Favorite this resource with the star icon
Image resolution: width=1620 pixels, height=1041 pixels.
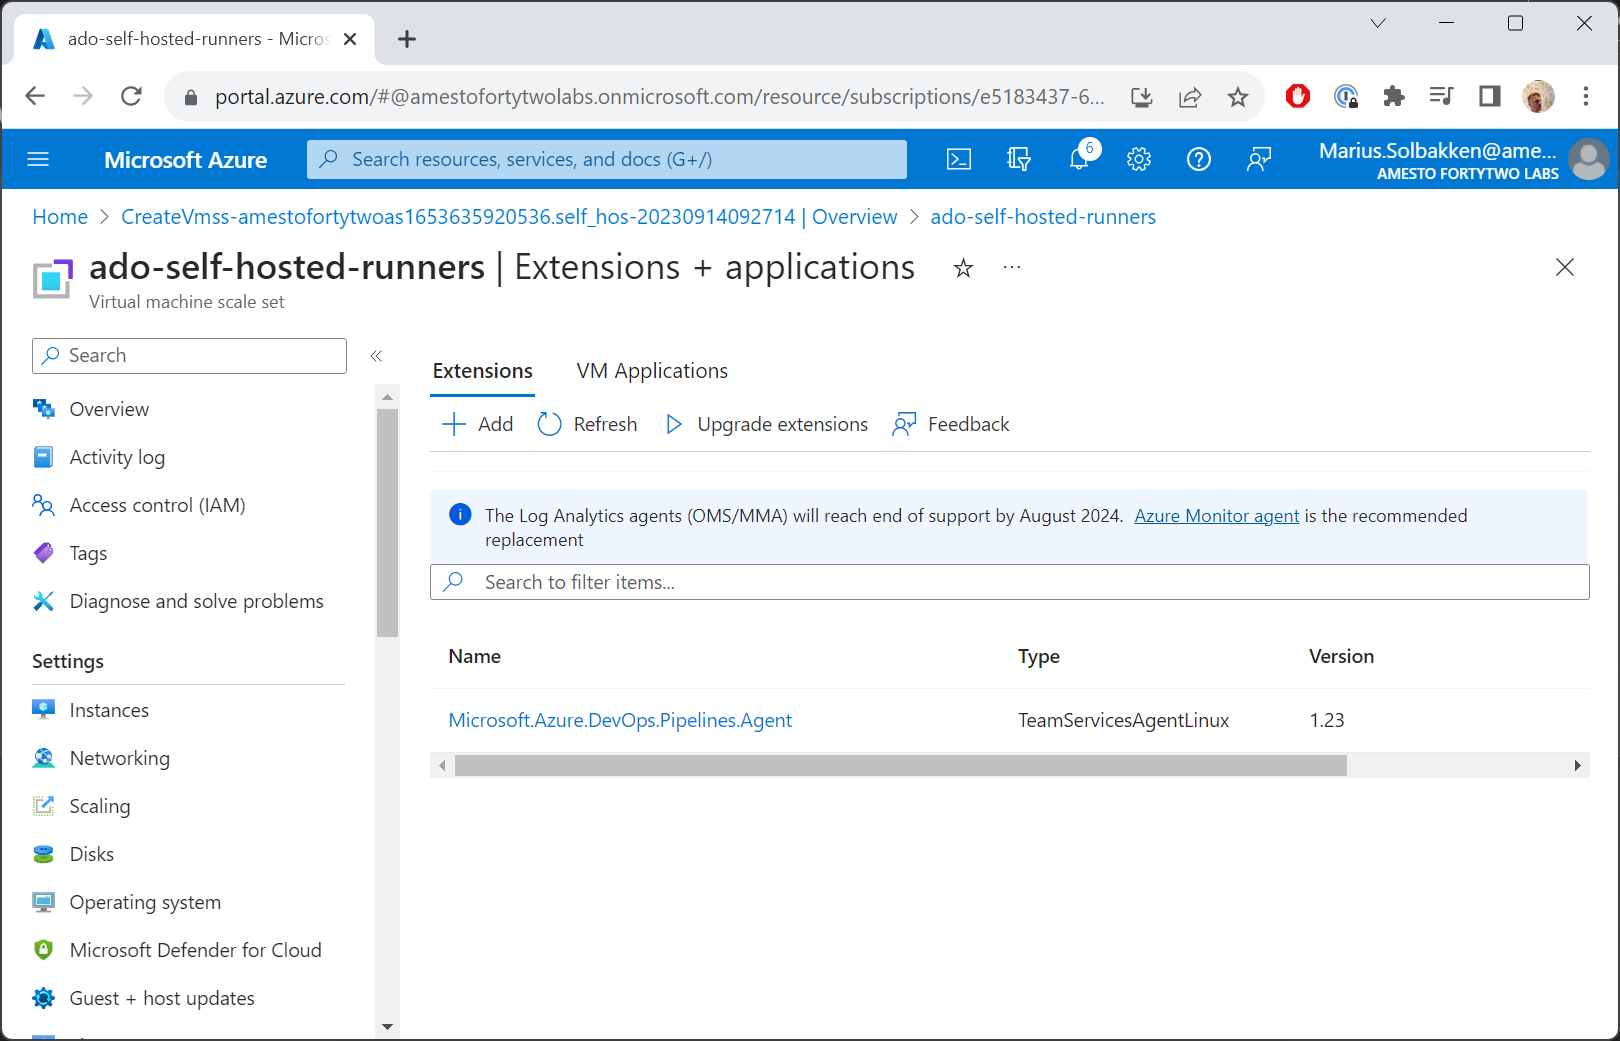[x=963, y=268]
